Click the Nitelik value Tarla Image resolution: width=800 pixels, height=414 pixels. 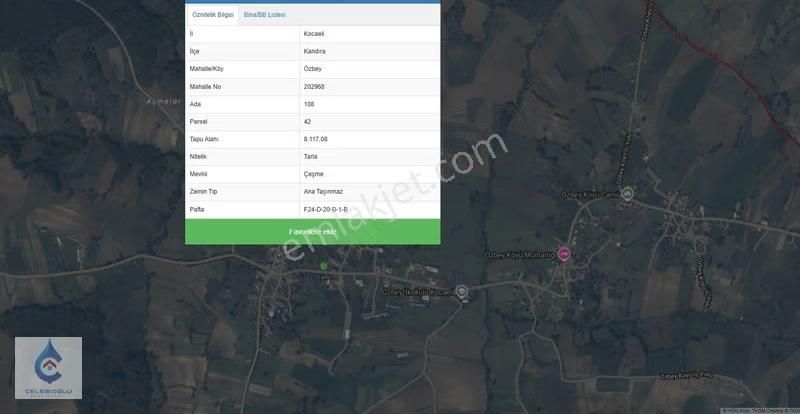311,156
